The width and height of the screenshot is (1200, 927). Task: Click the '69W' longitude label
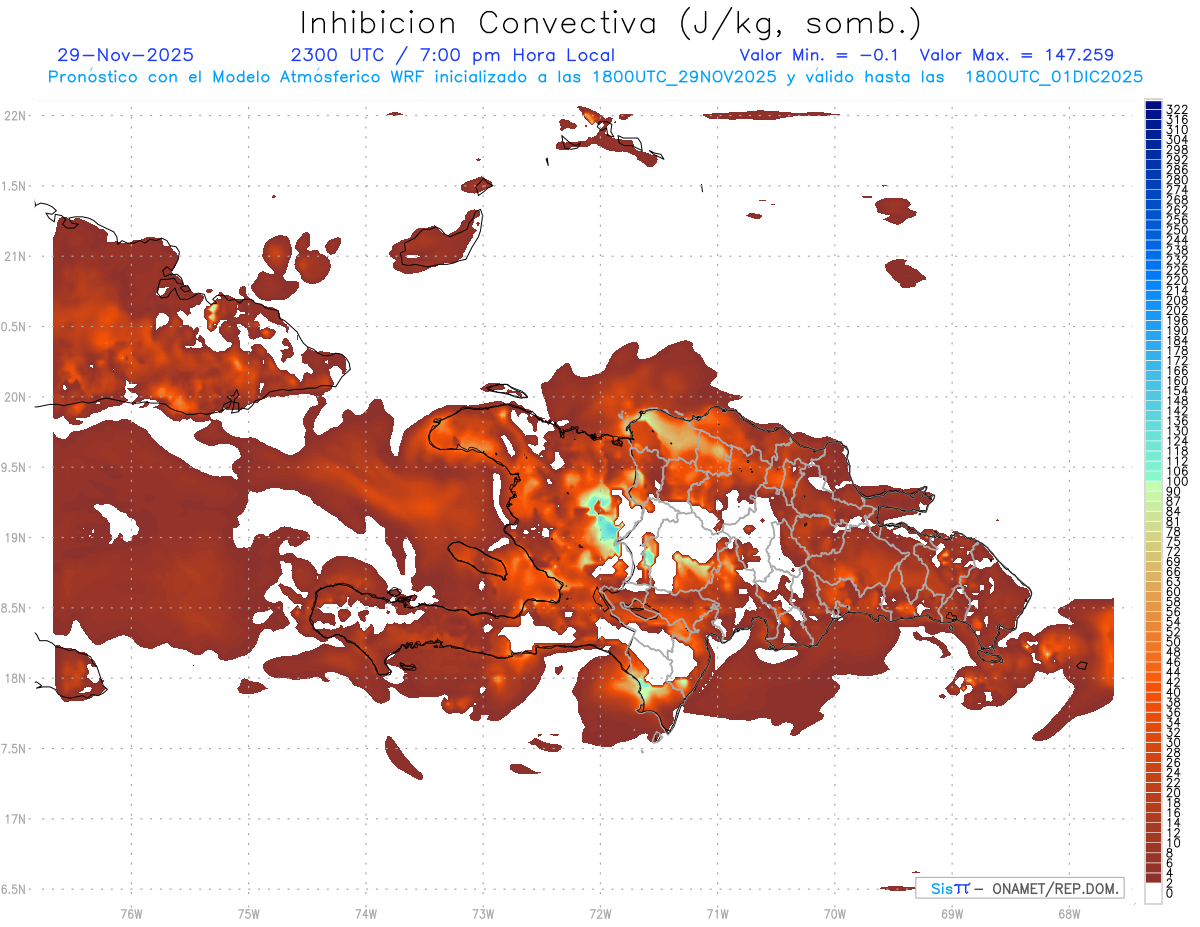951,912
